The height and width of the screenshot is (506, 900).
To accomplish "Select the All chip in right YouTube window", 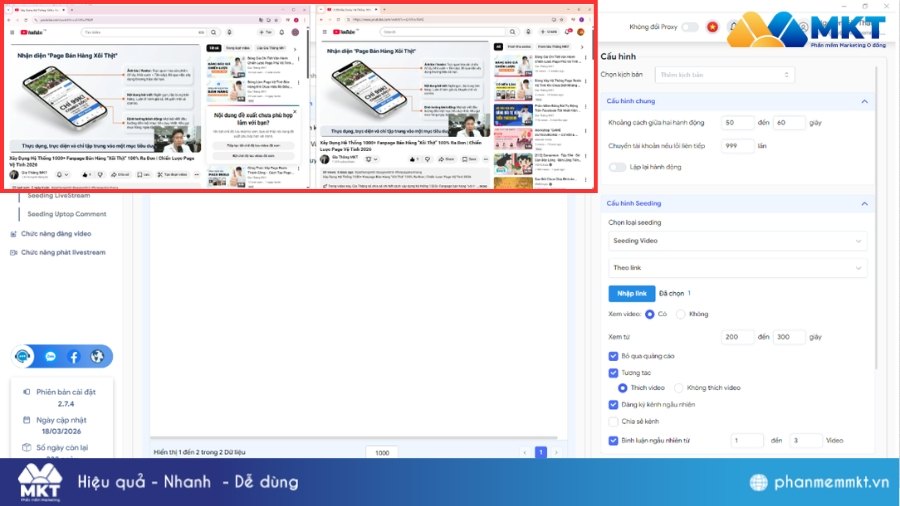I will [x=498, y=46].
